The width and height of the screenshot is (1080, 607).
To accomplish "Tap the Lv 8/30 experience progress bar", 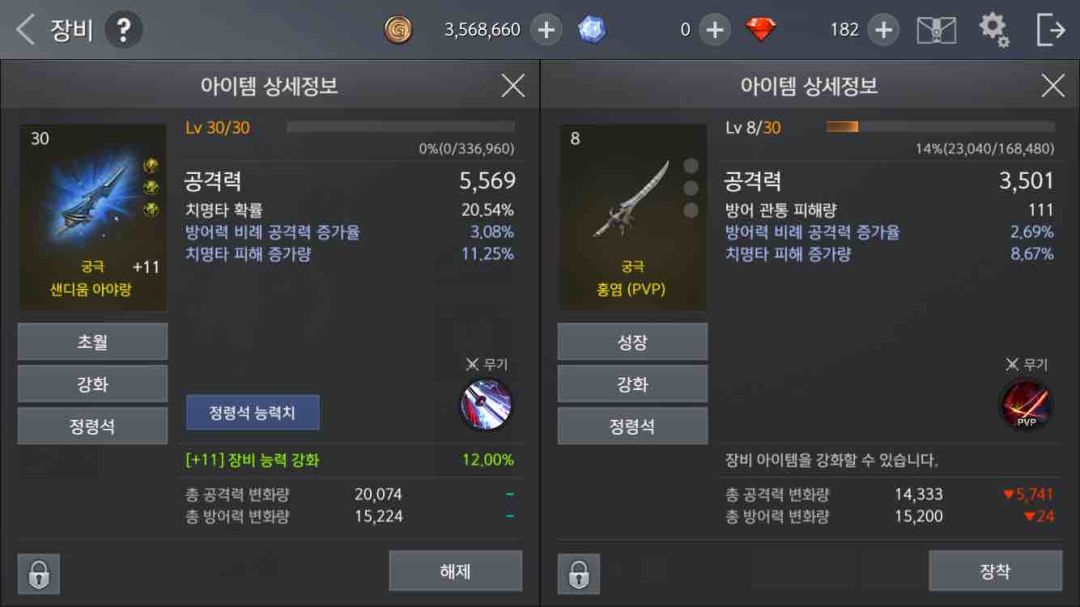I will [940, 127].
